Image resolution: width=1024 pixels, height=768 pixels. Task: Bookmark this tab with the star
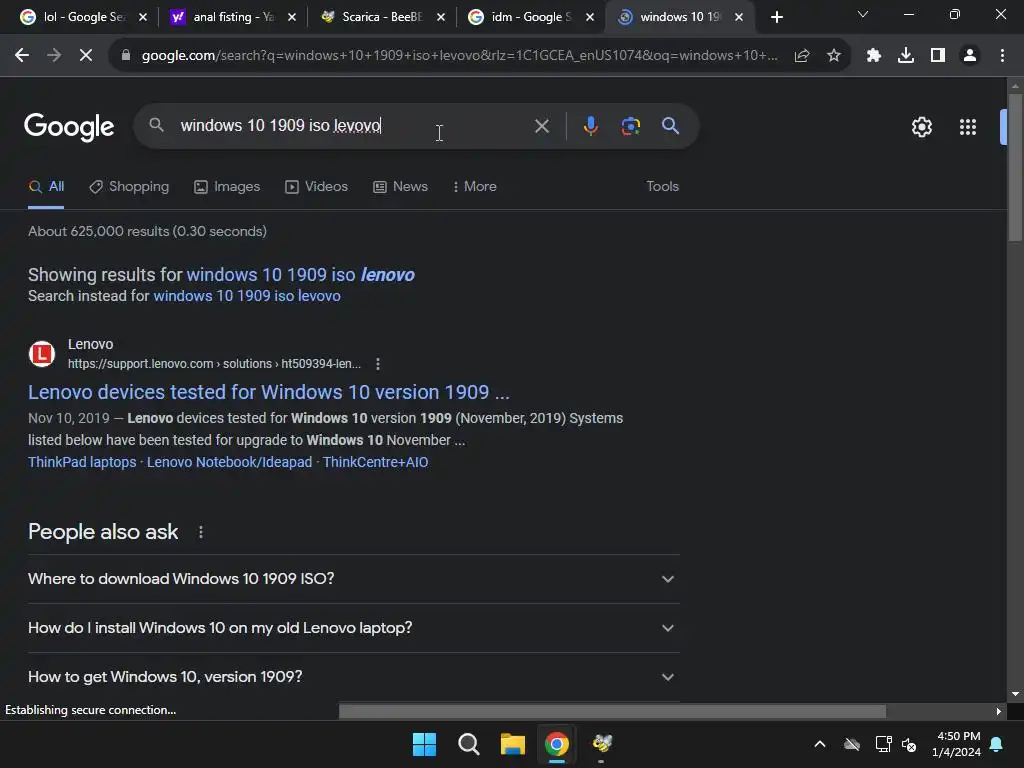(834, 56)
